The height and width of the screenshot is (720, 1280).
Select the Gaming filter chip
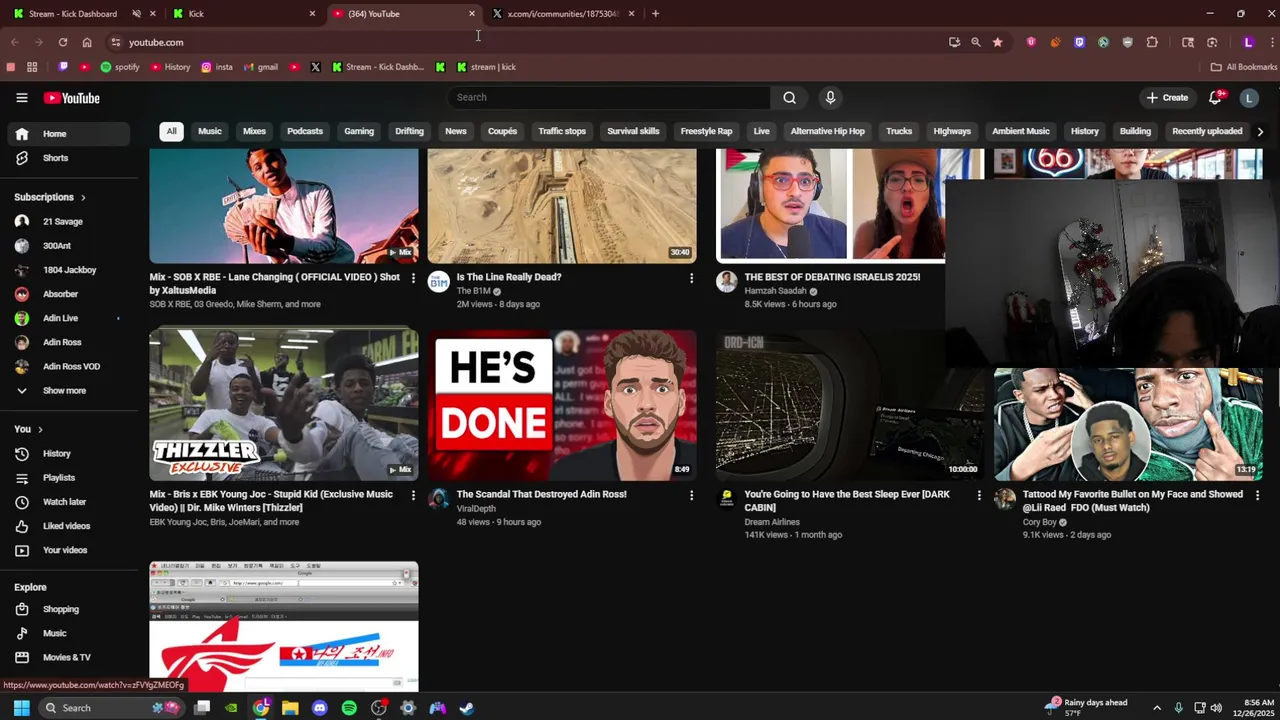click(x=359, y=131)
